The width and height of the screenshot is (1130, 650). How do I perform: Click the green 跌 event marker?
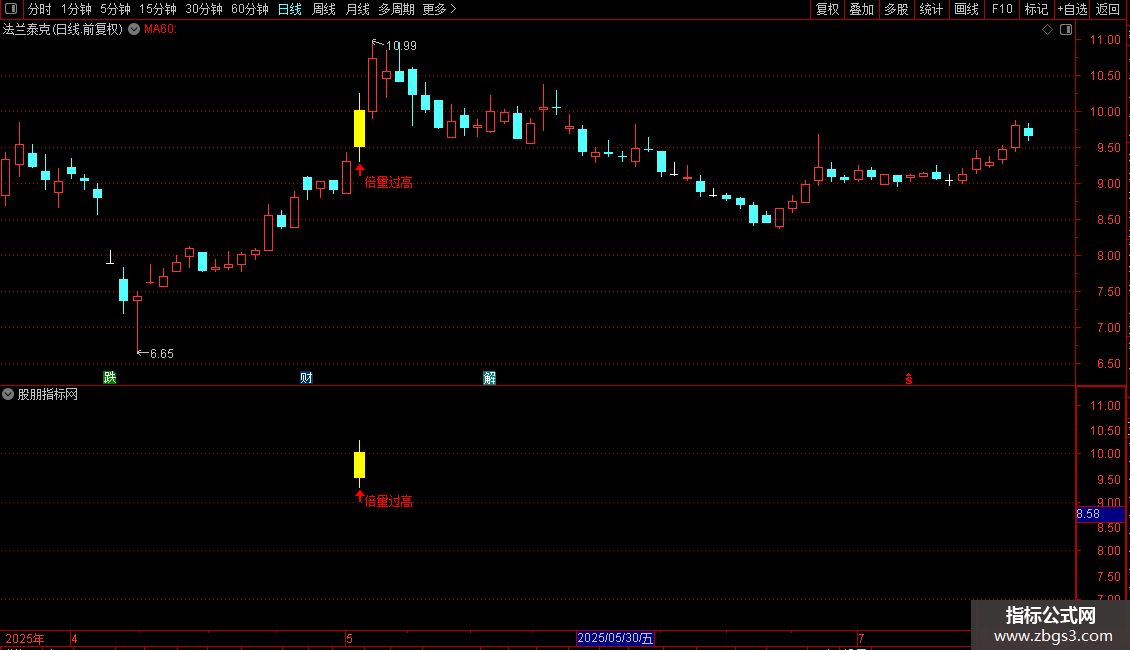tap(110, 378)
